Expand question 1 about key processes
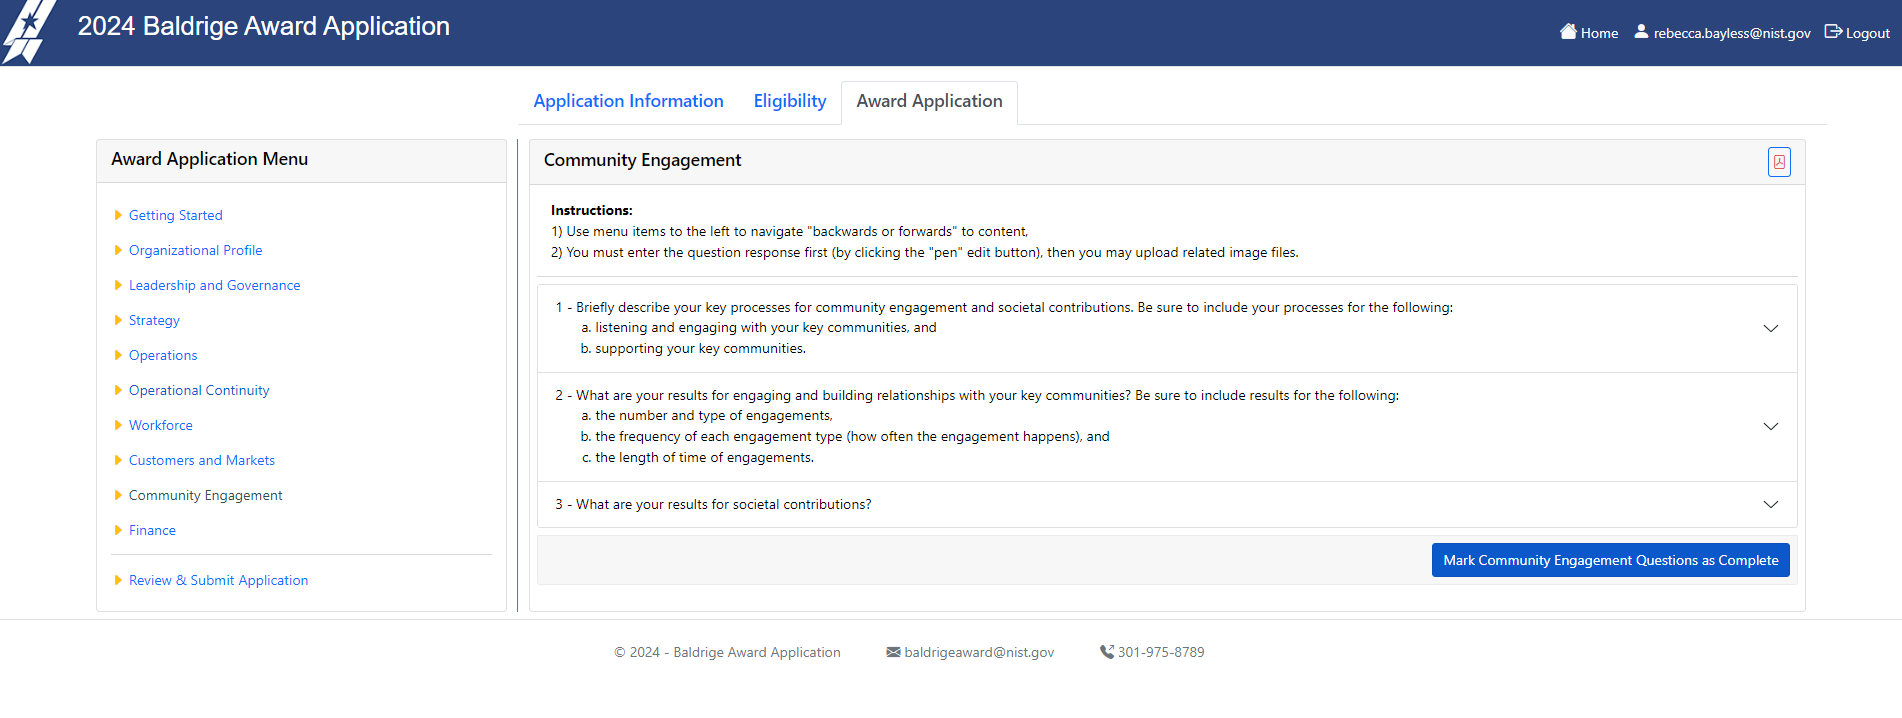 click(x=1770, y=328)
